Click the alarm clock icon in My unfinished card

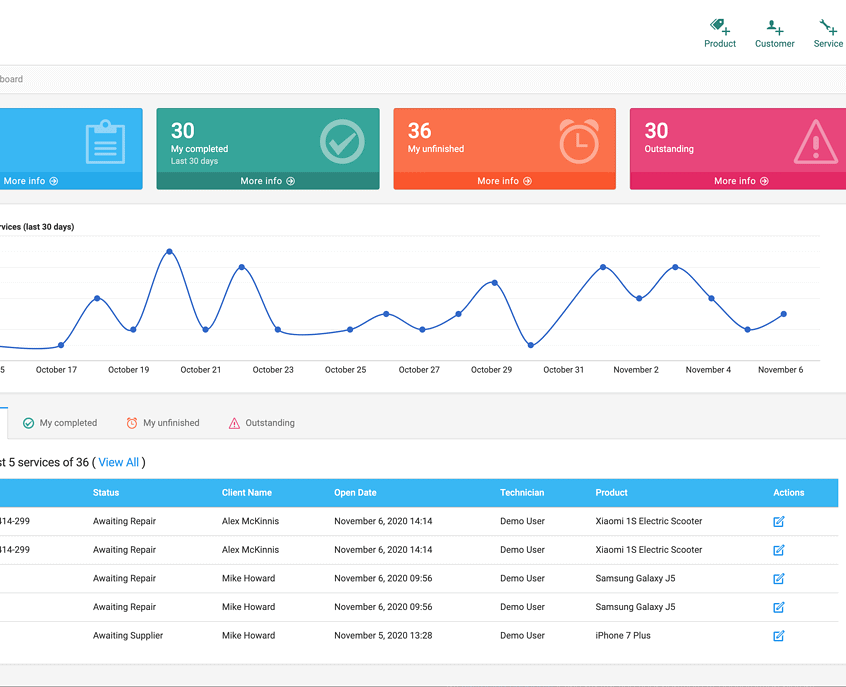click(579, 141)
